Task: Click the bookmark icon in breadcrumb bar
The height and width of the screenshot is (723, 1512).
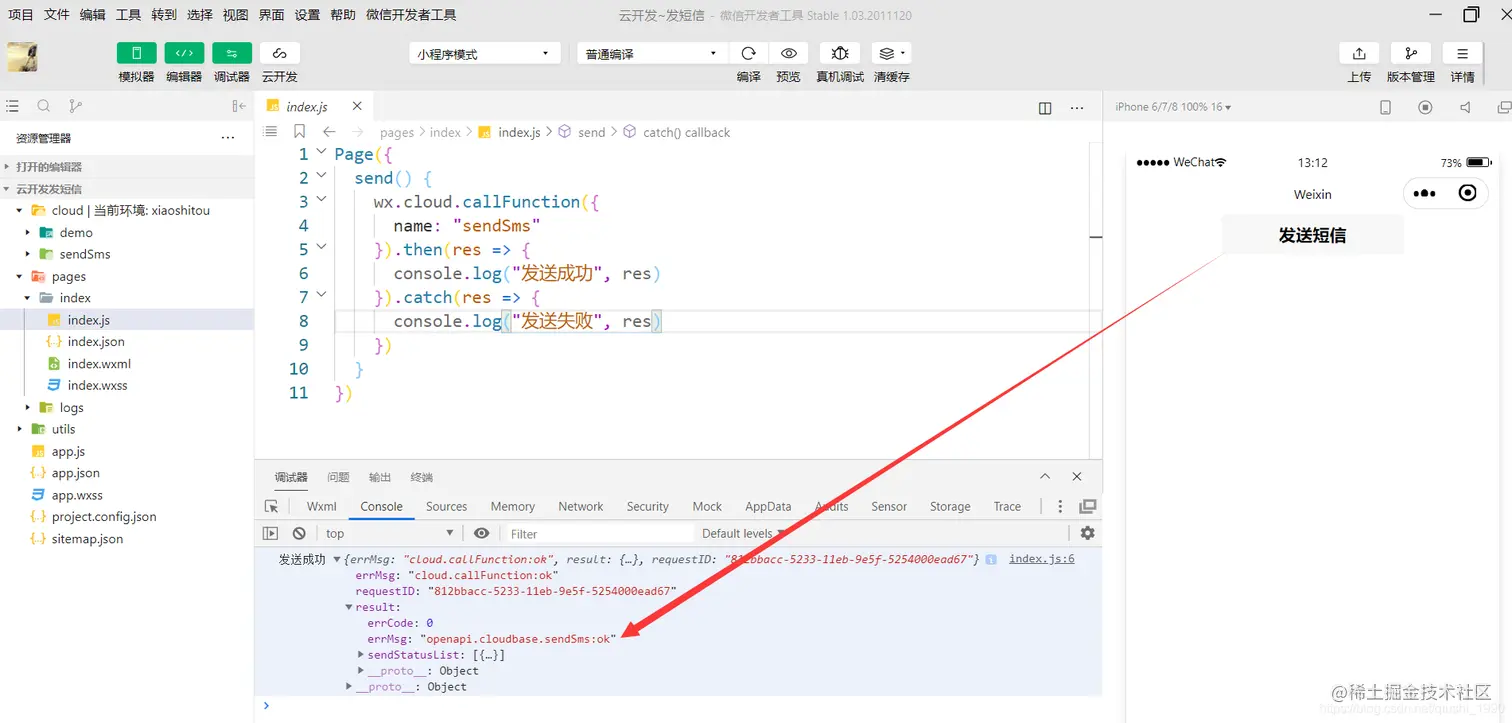Action: (x=299, y=131)
